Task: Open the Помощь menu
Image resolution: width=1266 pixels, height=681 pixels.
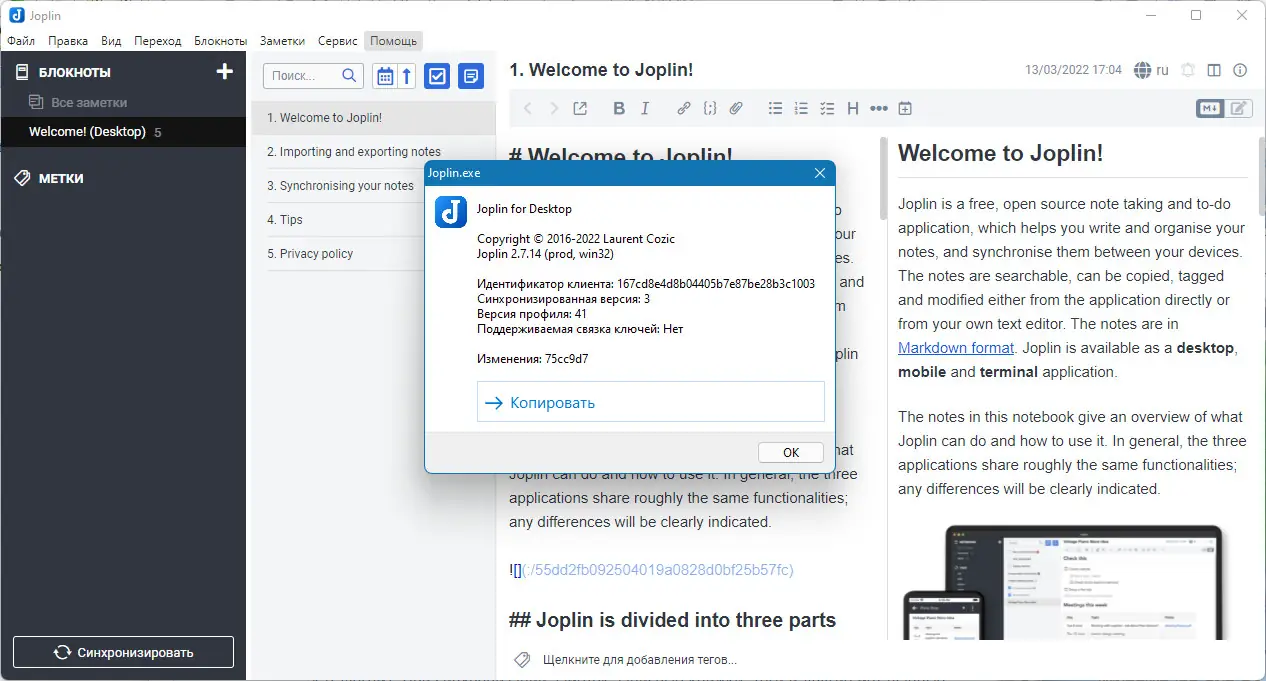Action: click(393, 41)
